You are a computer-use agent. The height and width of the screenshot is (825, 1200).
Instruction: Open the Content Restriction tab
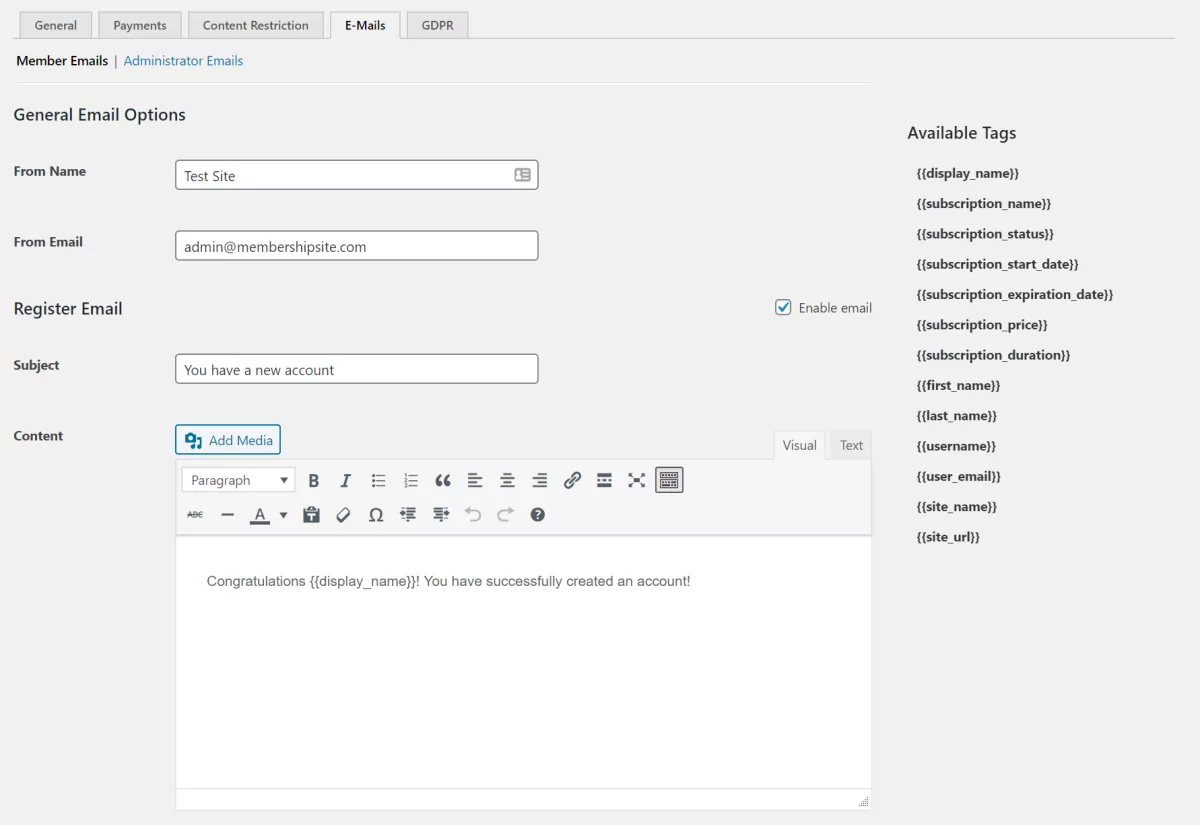(x=256, y=25)
